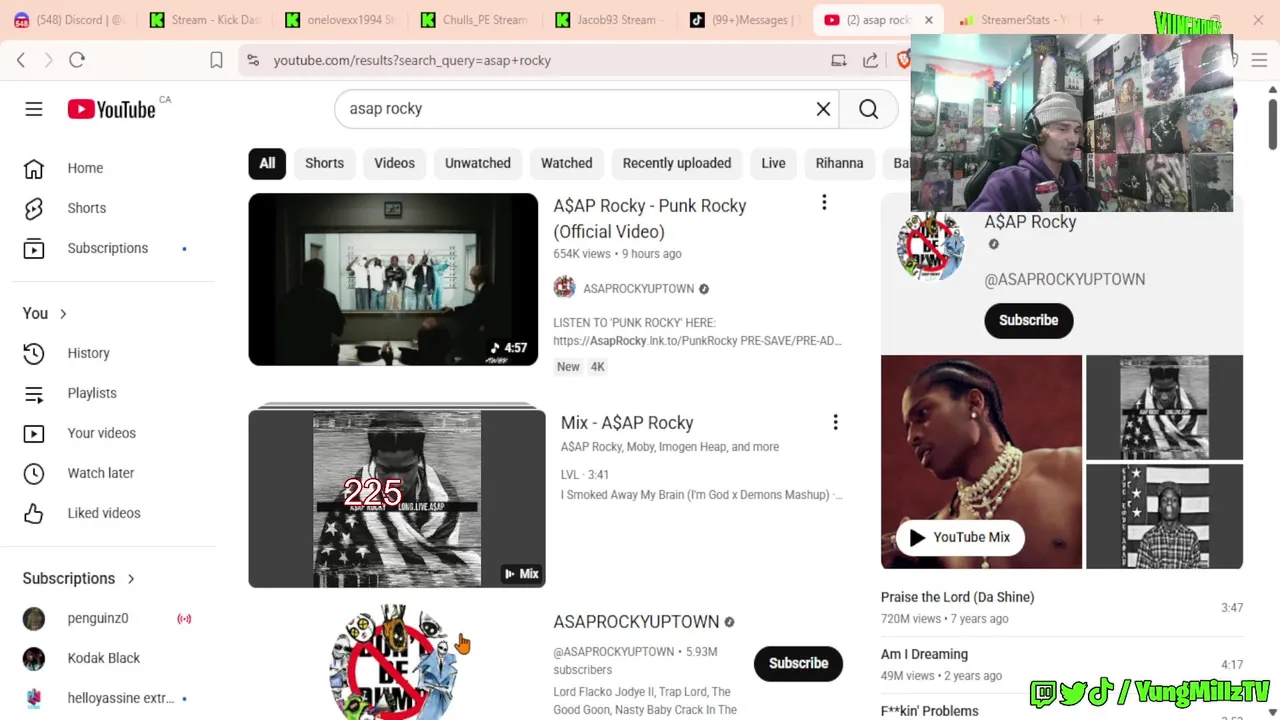Click the Mix 225 playlist thumbnail
Image resolution: width=1280 pixels, height=720 pixels.
click(397, 498)
